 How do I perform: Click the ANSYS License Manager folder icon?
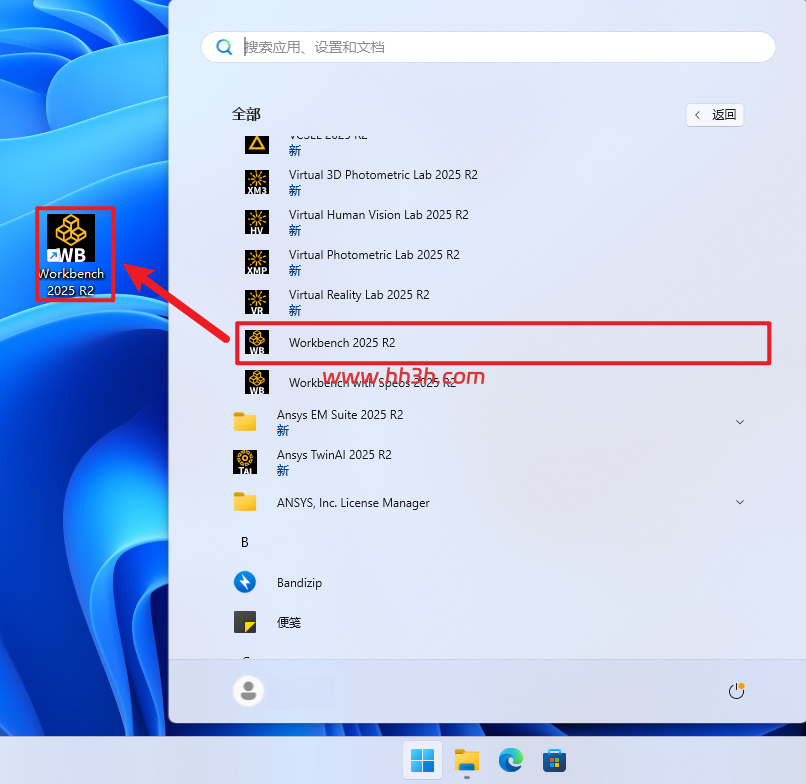click(x=245, y=502)
